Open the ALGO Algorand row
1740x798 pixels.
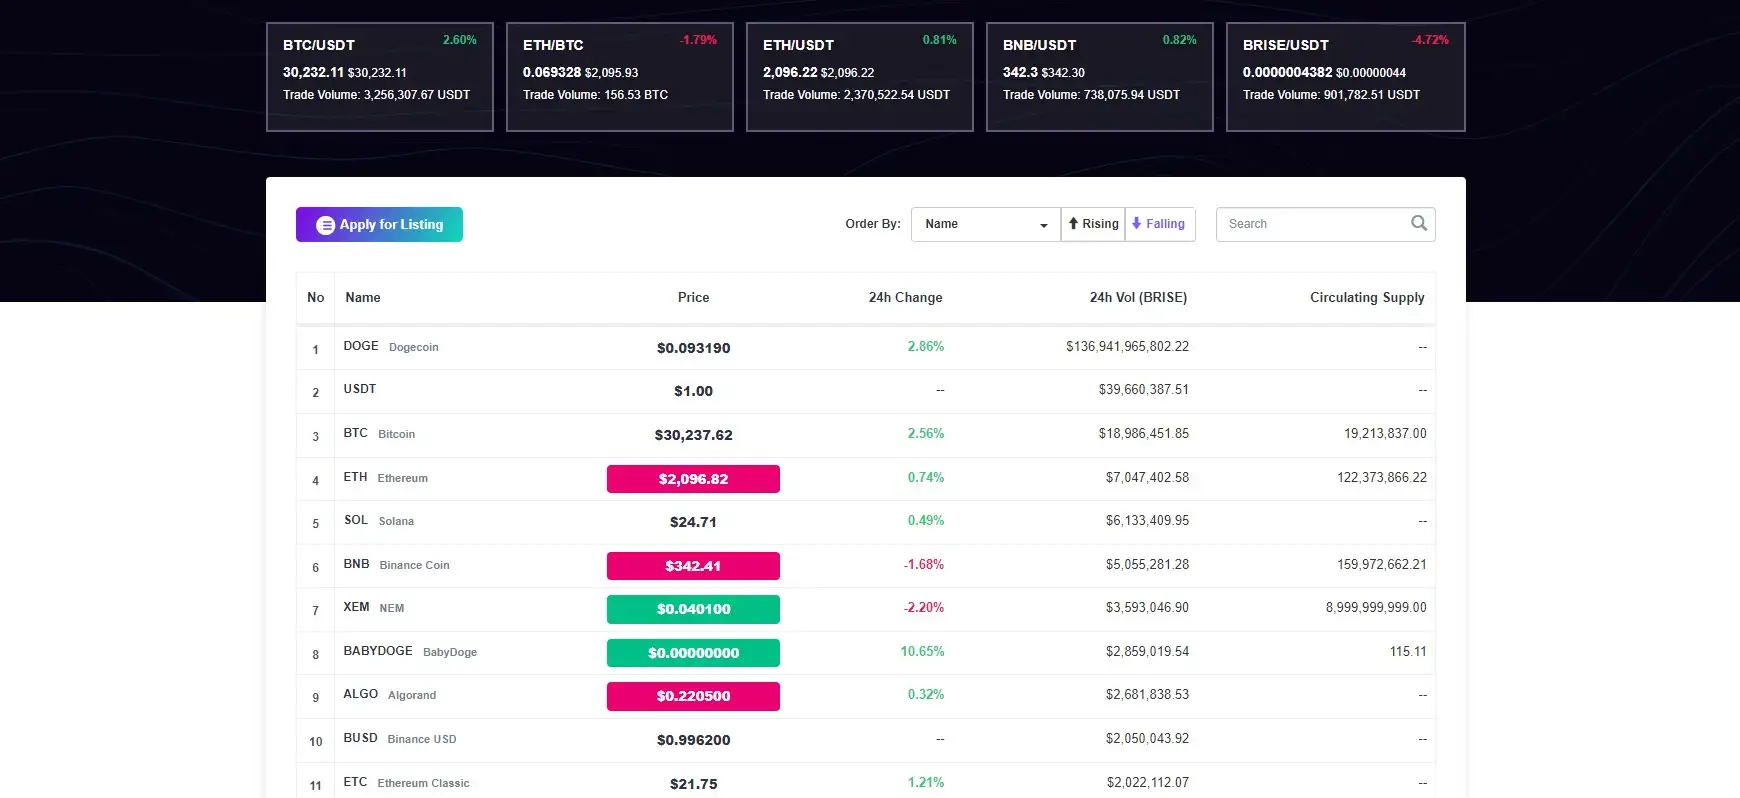pyautogui.click(x=390, y=695)
